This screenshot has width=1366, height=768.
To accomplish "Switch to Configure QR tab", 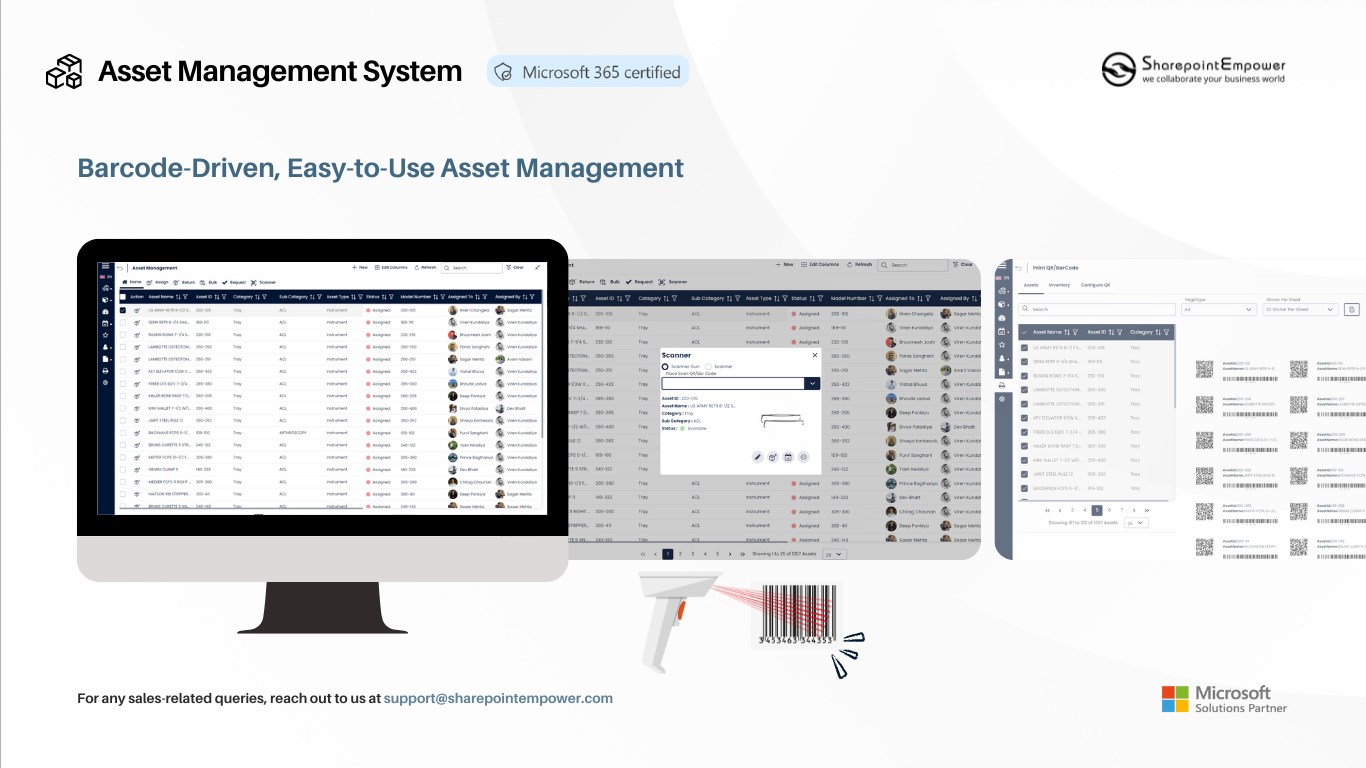I will tap(1095, 285).
